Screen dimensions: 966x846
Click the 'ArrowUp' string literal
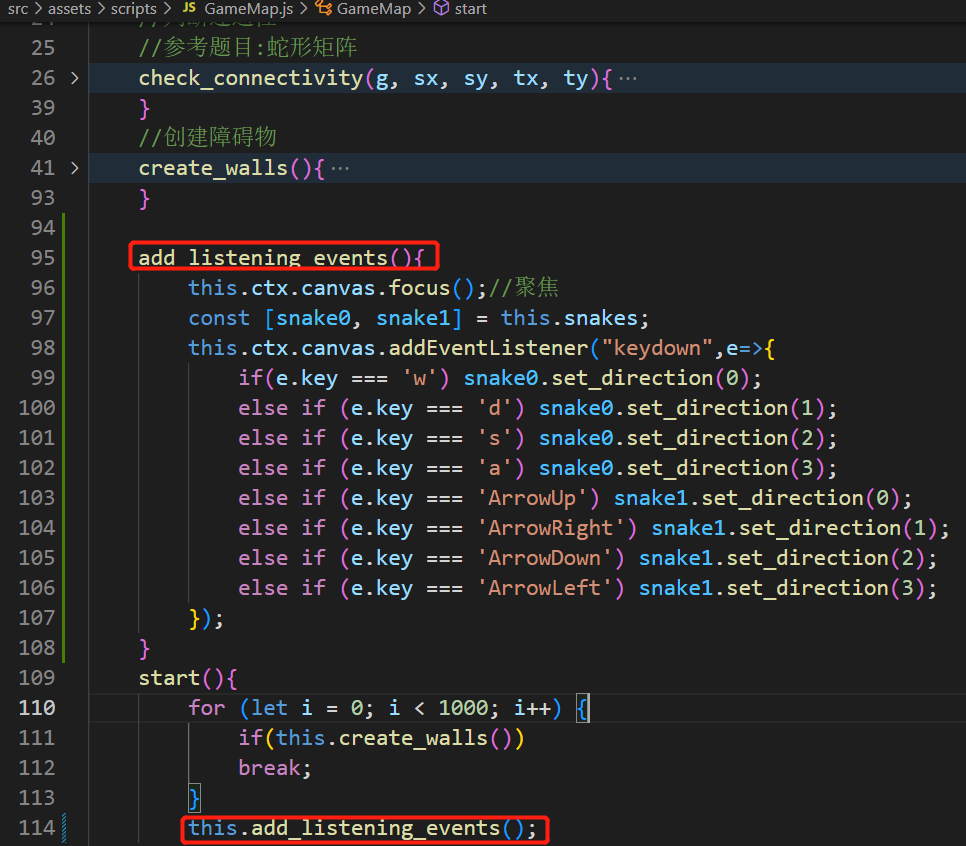click(x=544, y=498)
